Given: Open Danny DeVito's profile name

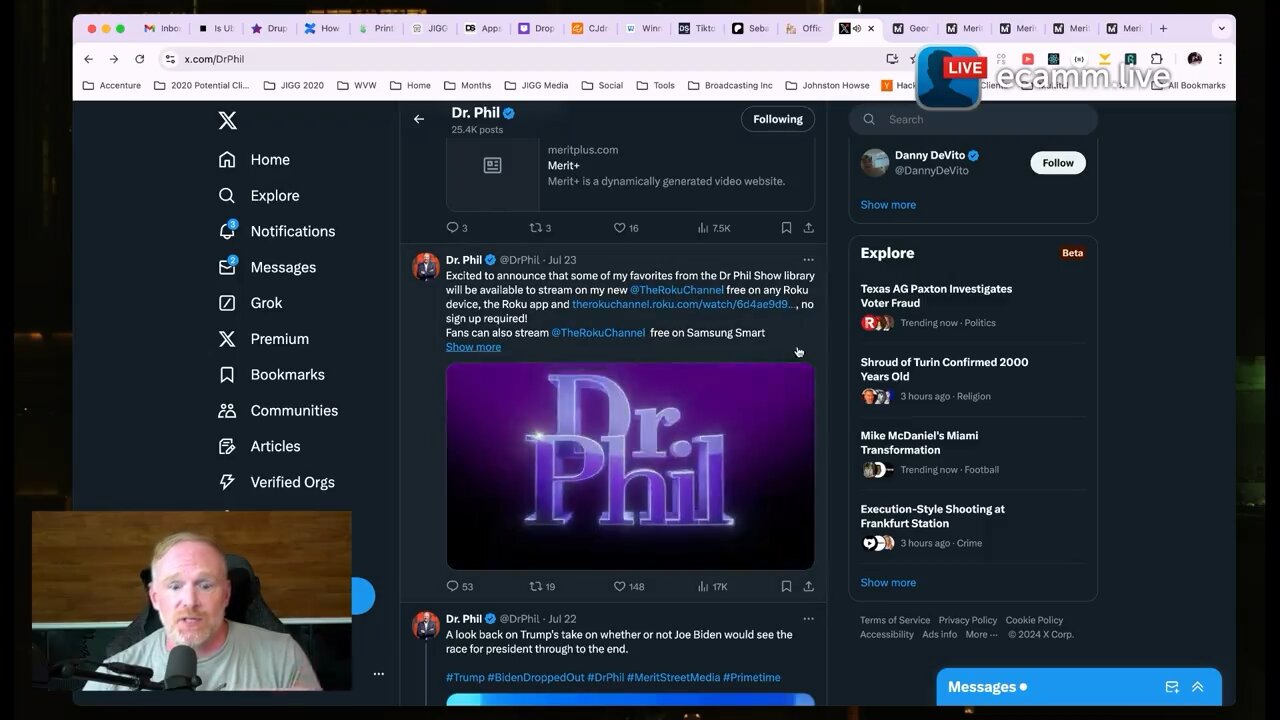Looking at the screenshot, I should coord(929,155).
